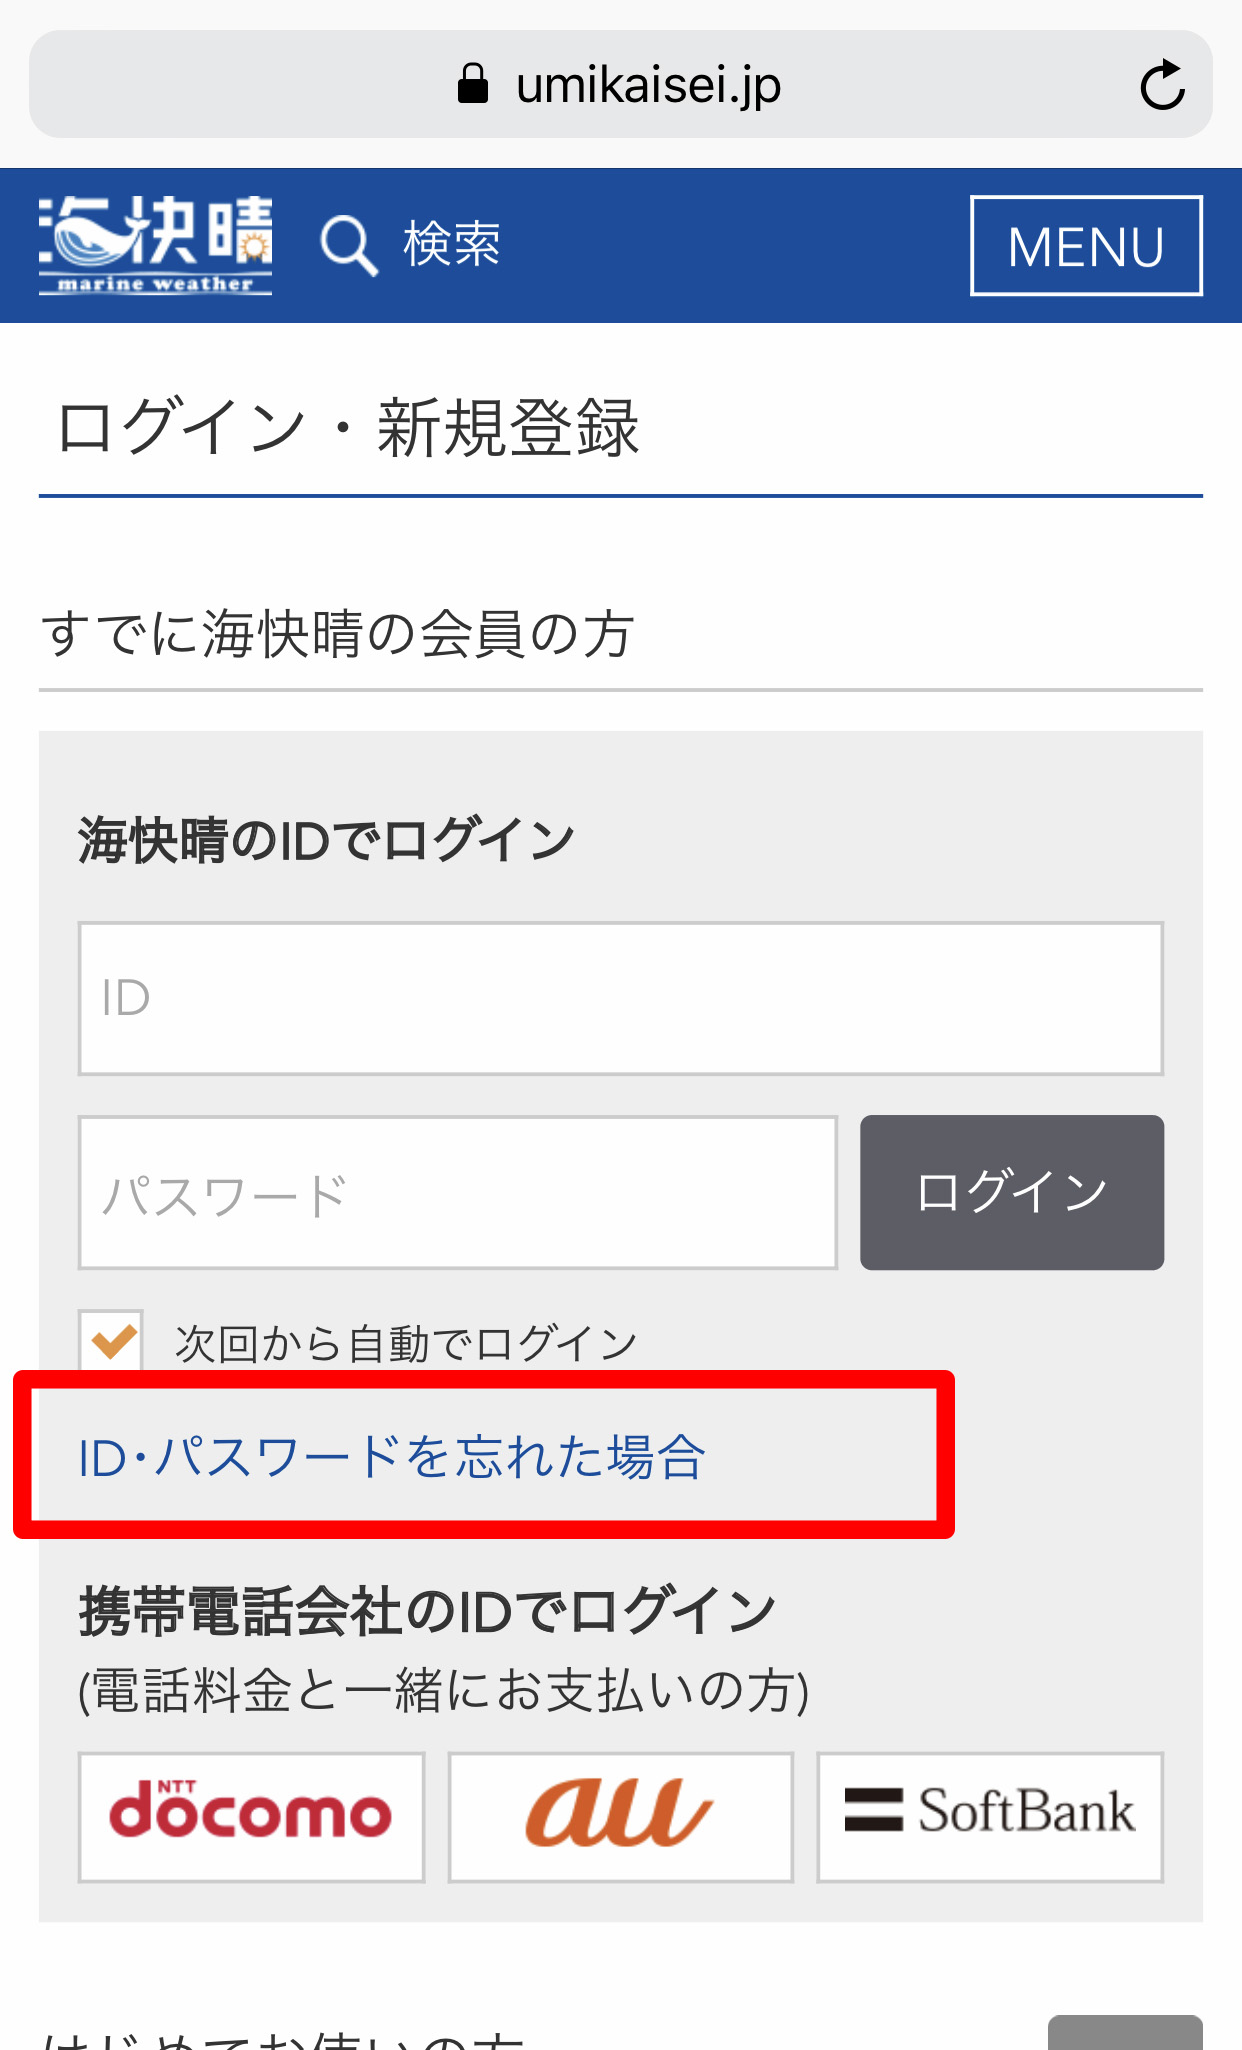The height and width of the screenshot is (2050, 1242).
Task: Click into the パスワード field
Action: 458,1193
